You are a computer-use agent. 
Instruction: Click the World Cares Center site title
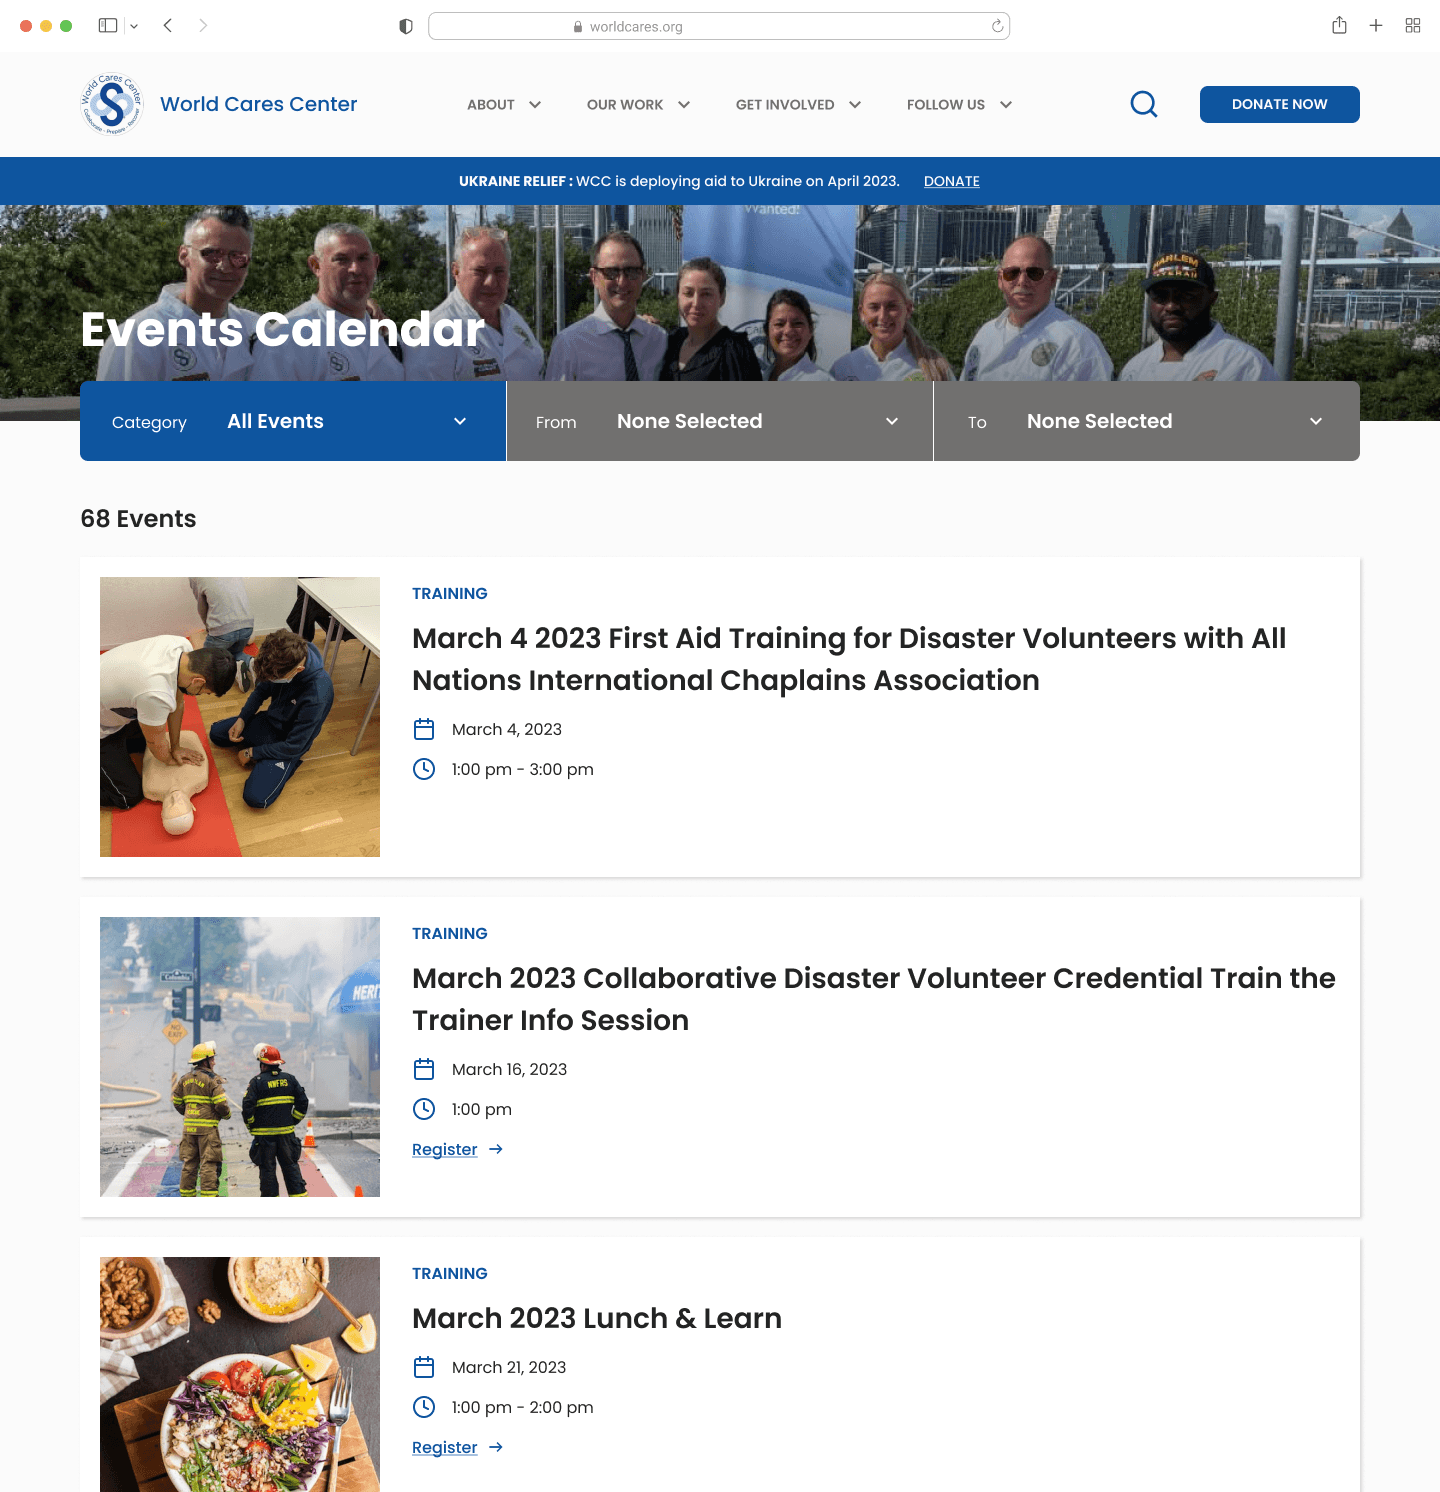click(x=258, y=104)
